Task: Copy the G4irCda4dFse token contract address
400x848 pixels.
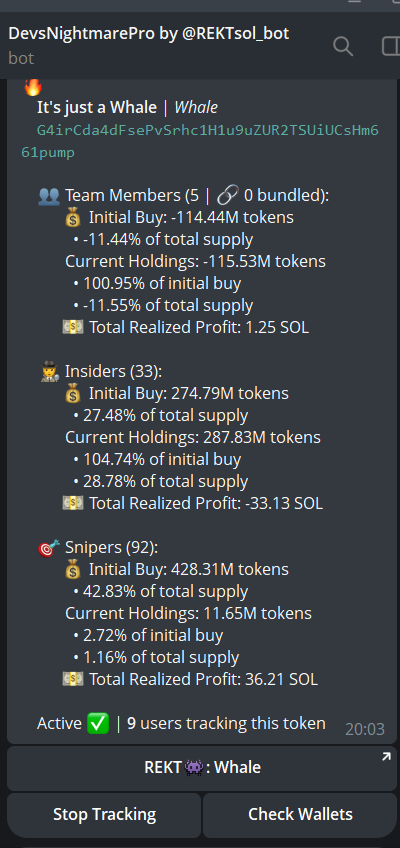Action: (x=200, y=142)
